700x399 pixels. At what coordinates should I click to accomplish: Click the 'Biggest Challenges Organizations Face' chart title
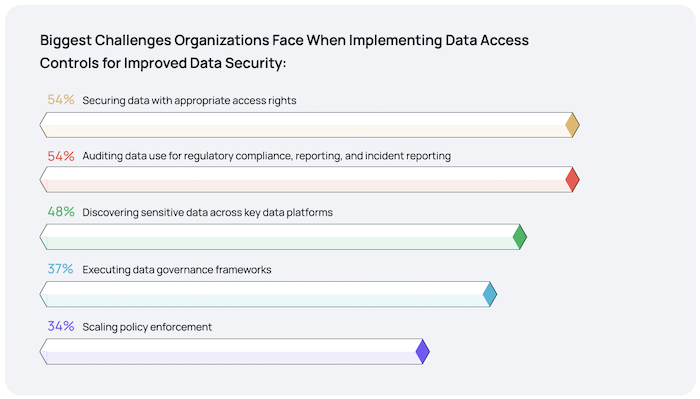tap(284, 51)
